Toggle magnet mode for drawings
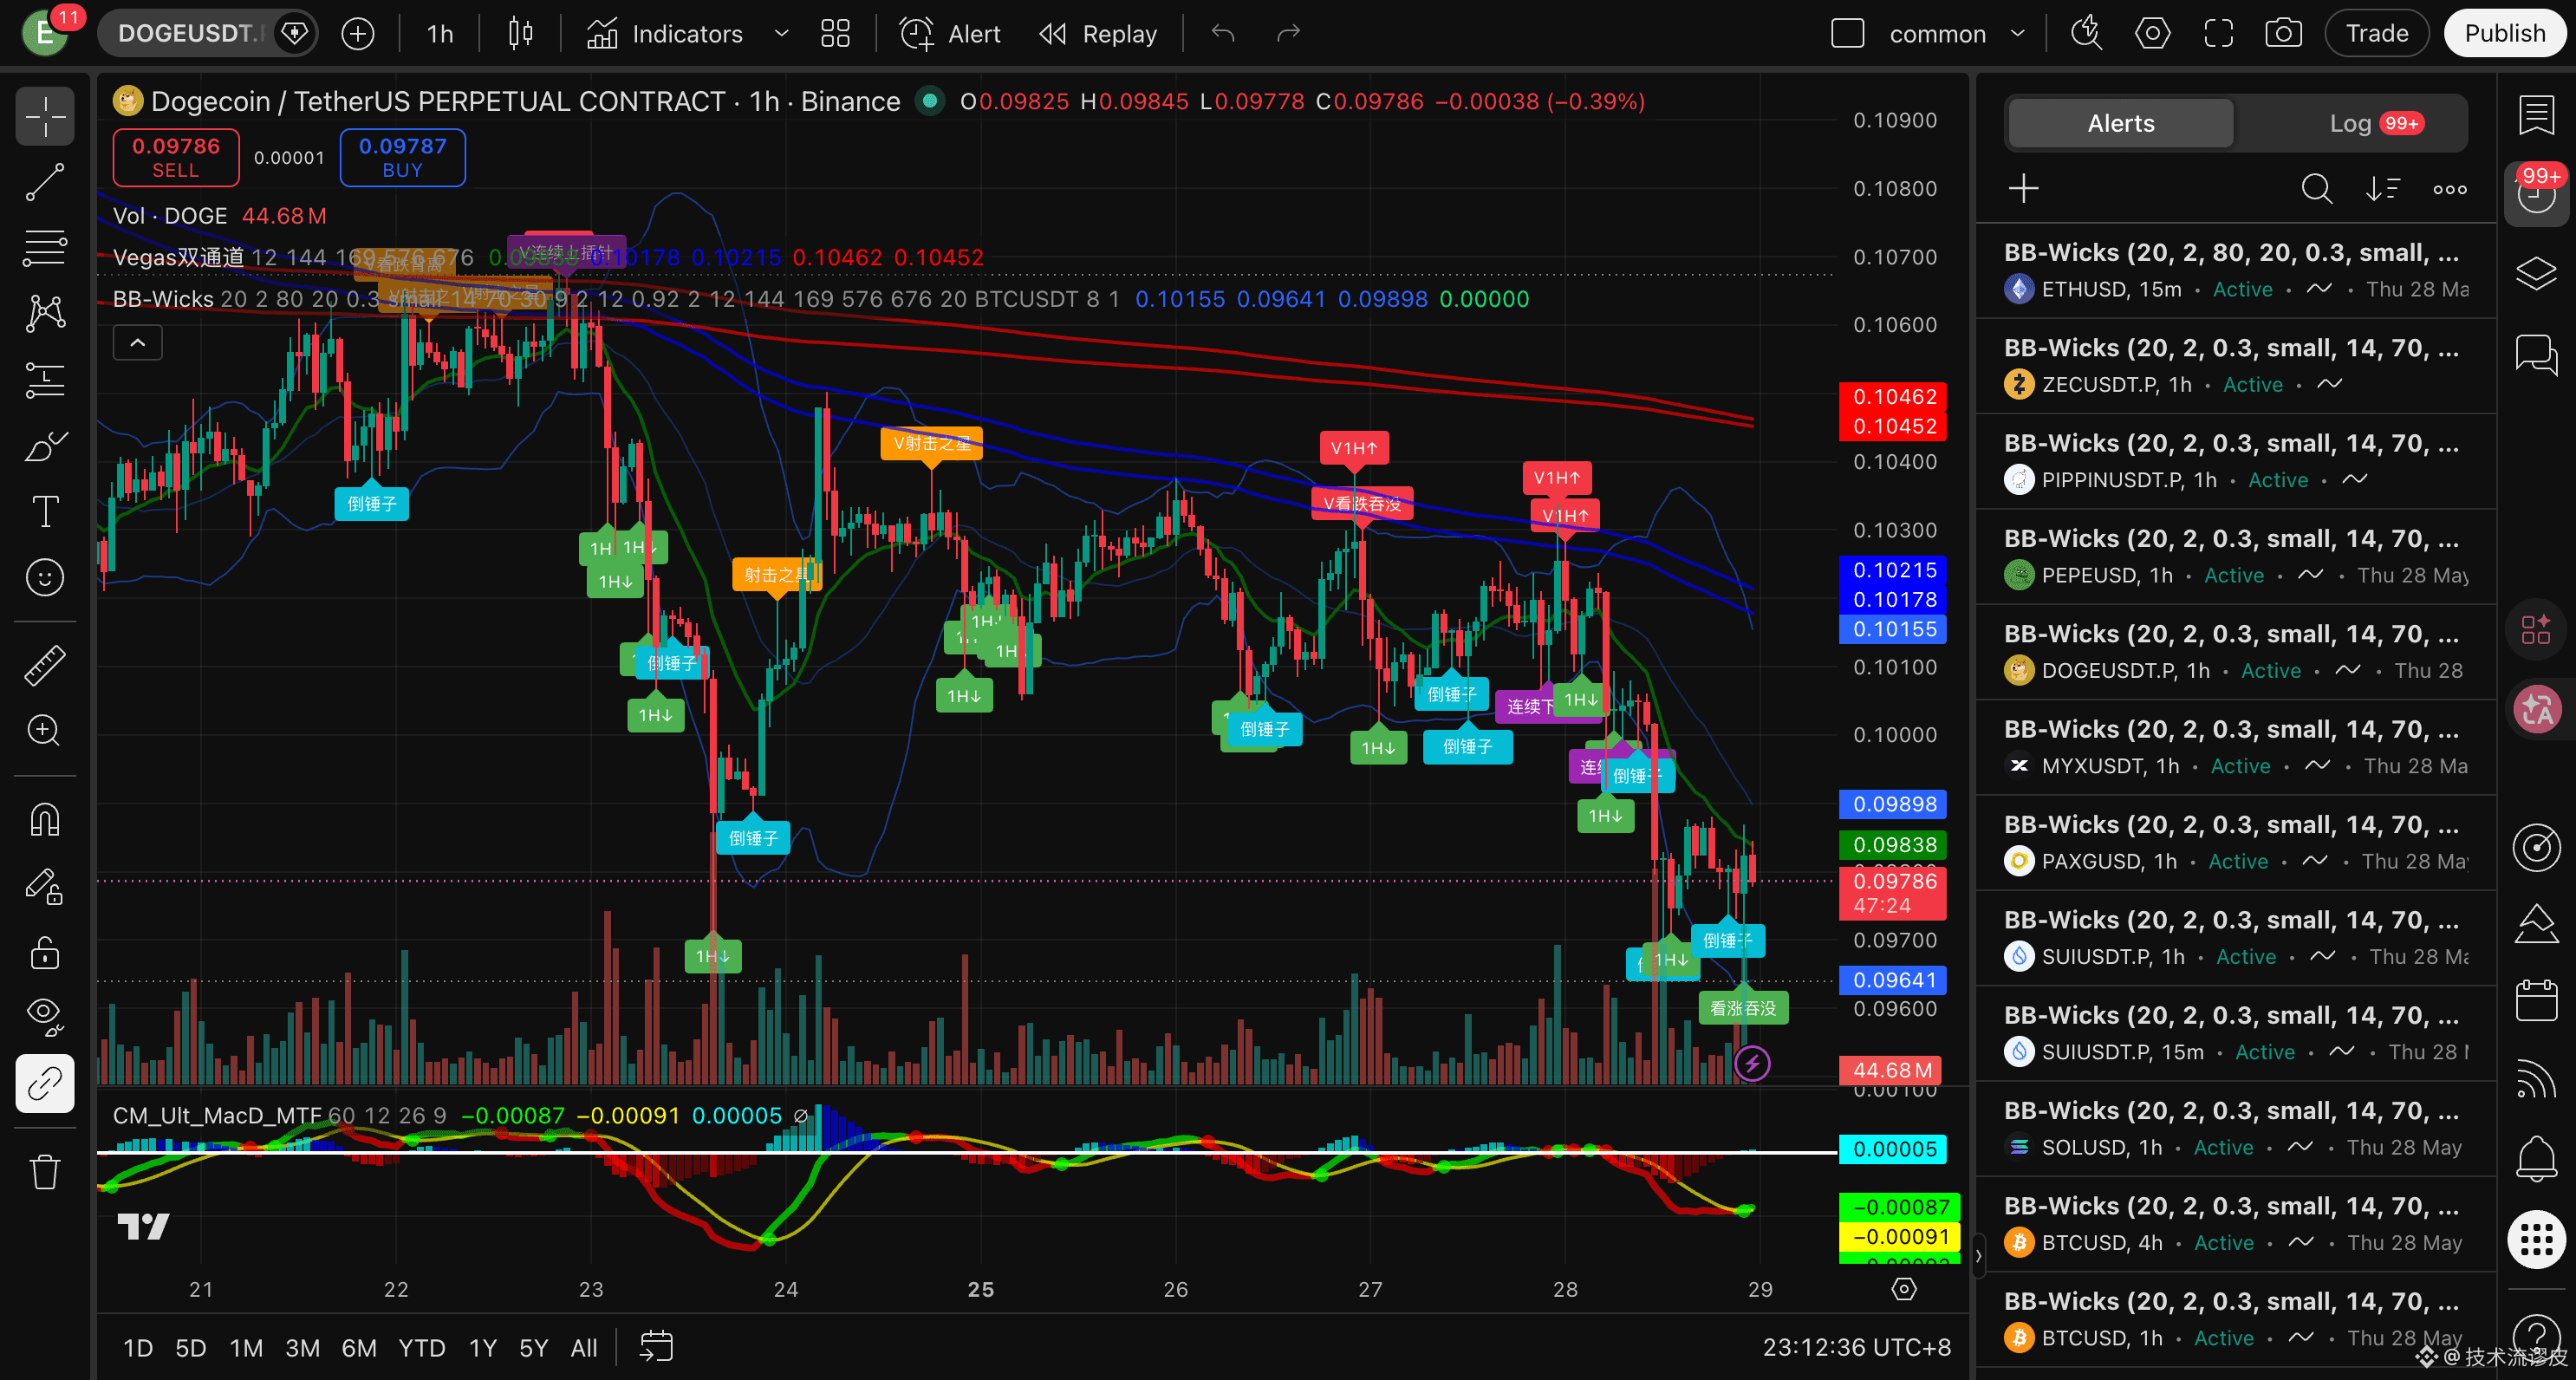 click(45, 820)
